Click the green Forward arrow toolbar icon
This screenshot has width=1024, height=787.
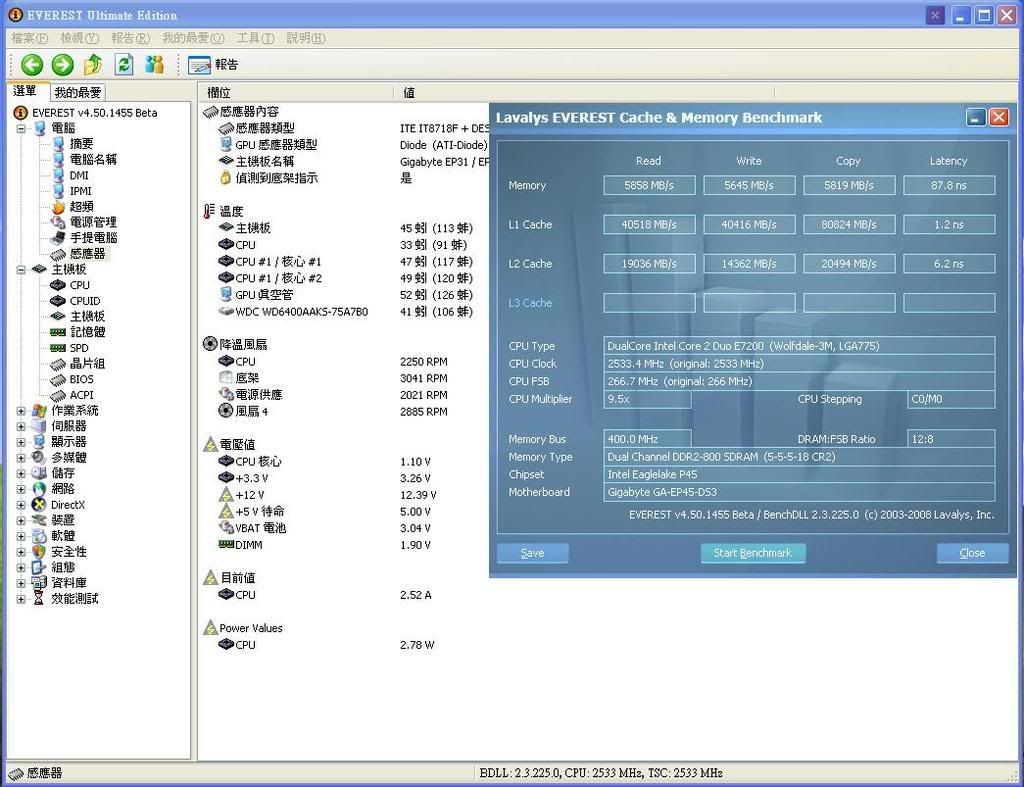(x=63, y=65)
